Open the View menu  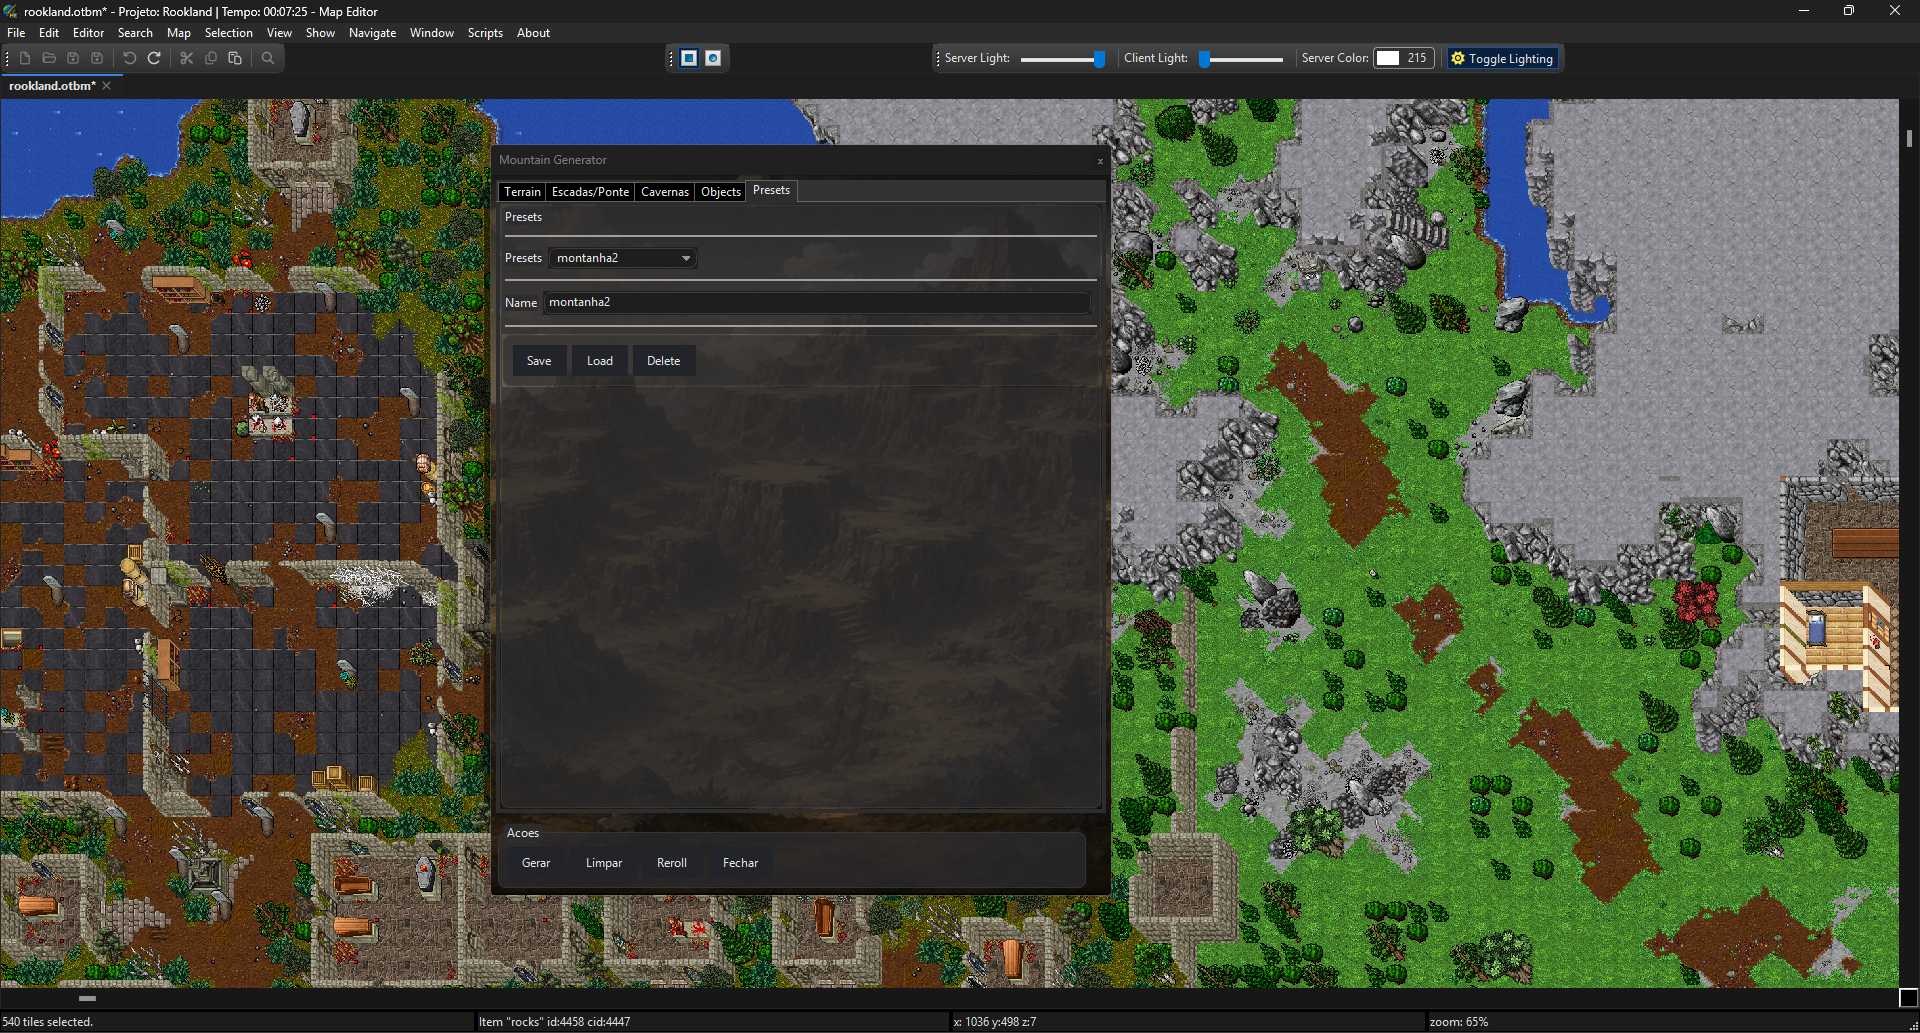279,33
